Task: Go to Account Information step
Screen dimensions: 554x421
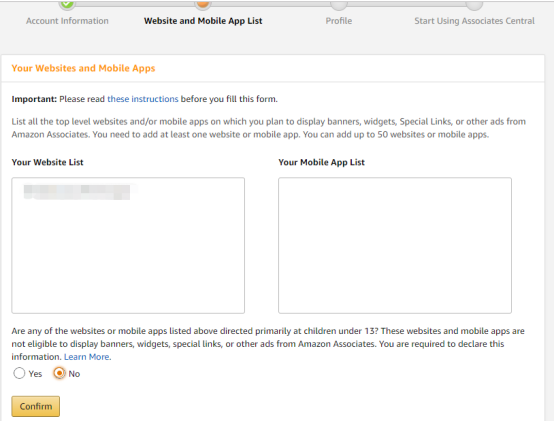Action: tap(67, 21)
